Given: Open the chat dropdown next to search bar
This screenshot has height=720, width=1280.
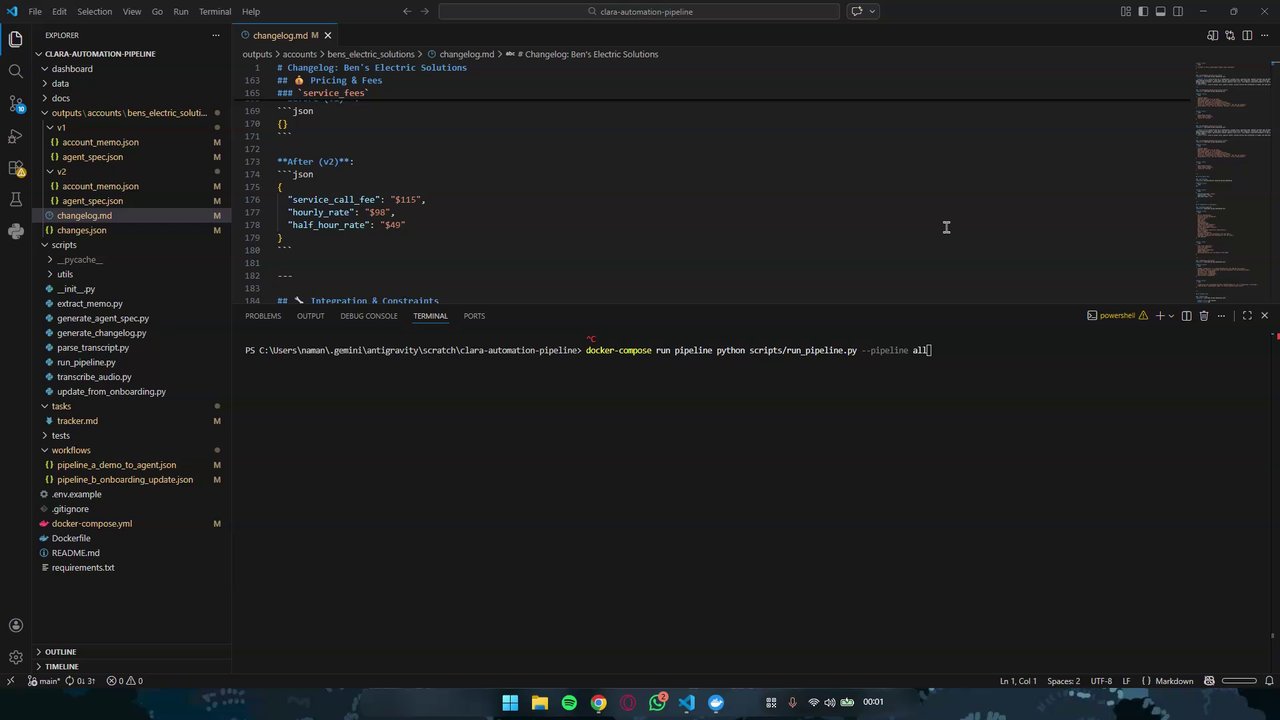Looking at the screenshot, I should tap(873, 12).
